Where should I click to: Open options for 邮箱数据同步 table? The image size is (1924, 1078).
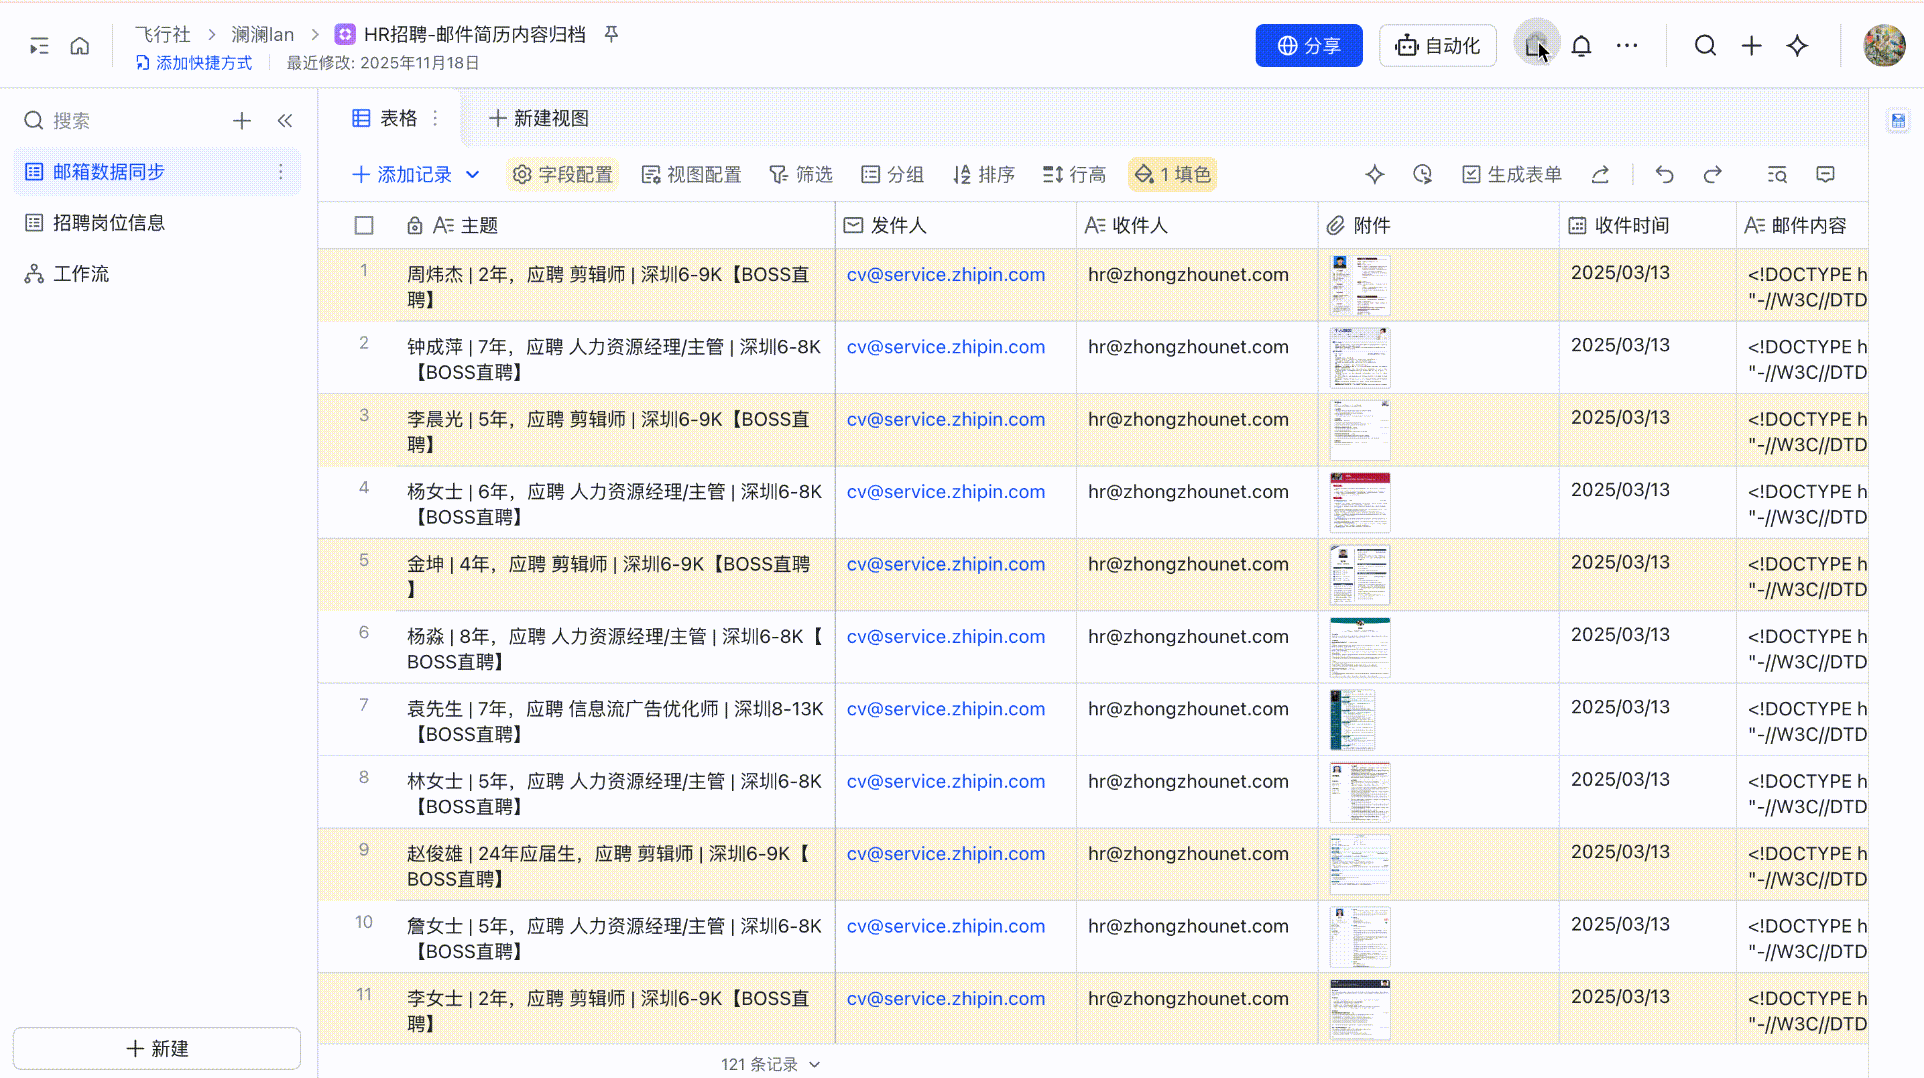tap(281, 172)
